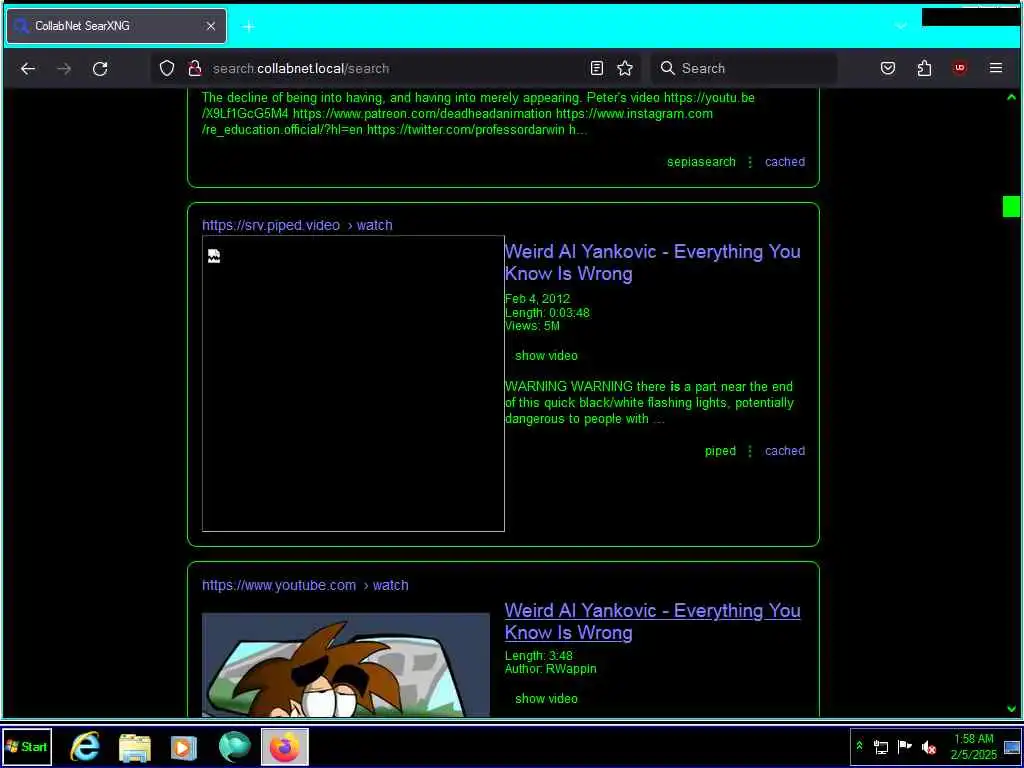The width and height of the screenshot is (1024, 768).
Task: Open the extensions puzzle icon
Action: [924, 69]
